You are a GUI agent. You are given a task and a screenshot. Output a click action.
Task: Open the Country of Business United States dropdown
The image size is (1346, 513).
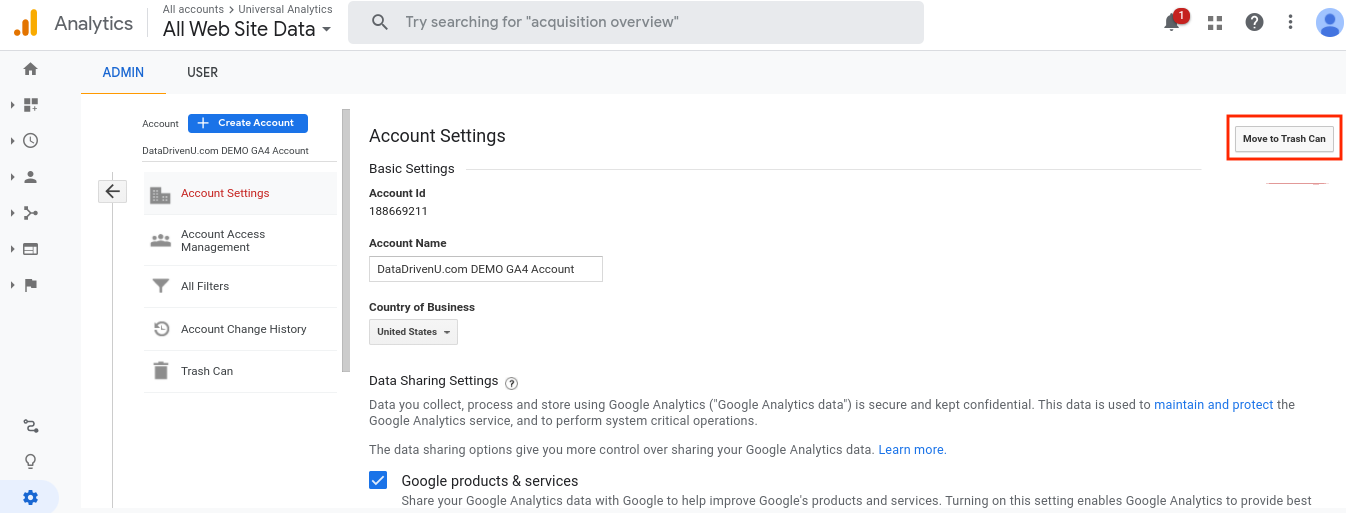pyautogui.click(x=413, y=332)
